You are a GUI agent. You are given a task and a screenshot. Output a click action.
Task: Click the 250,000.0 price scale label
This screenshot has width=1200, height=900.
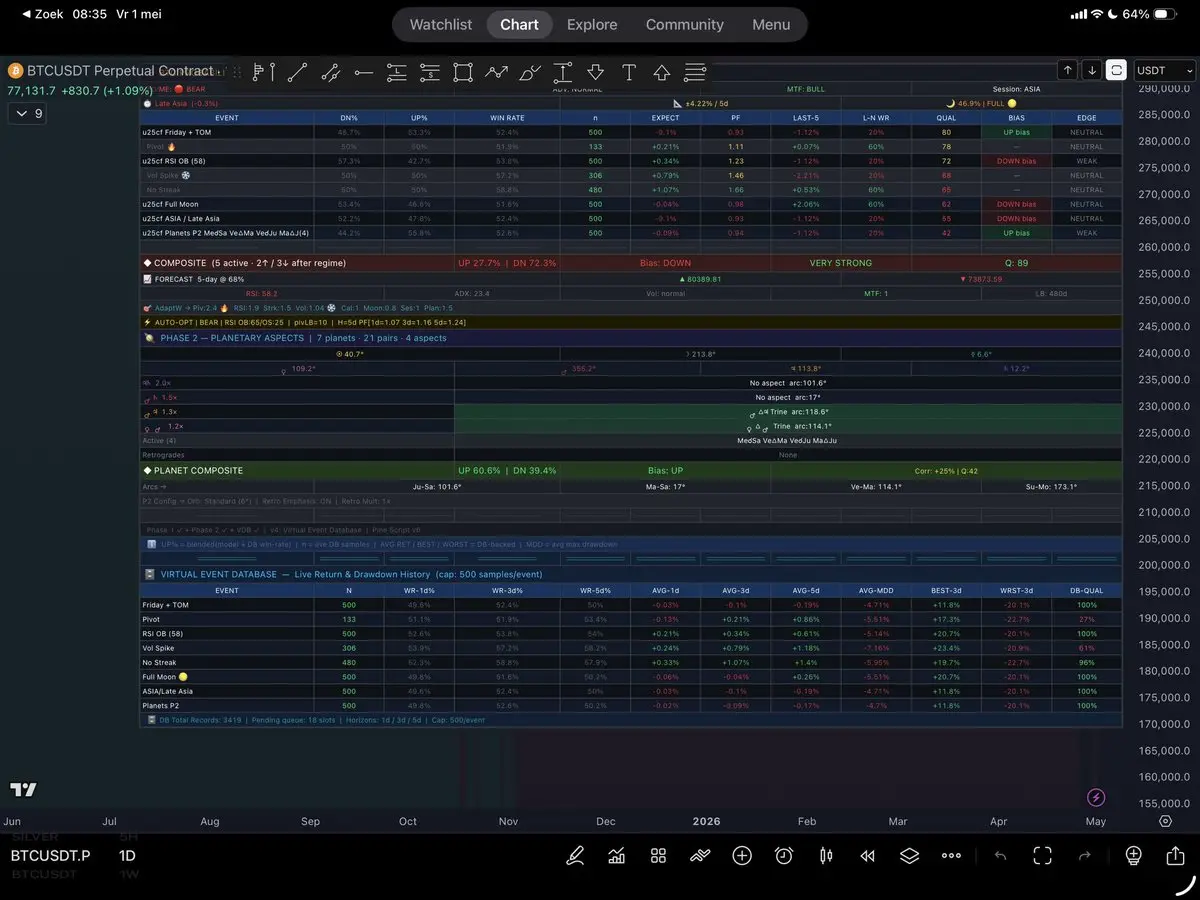pyautogui.click(x=1164, y=300)
